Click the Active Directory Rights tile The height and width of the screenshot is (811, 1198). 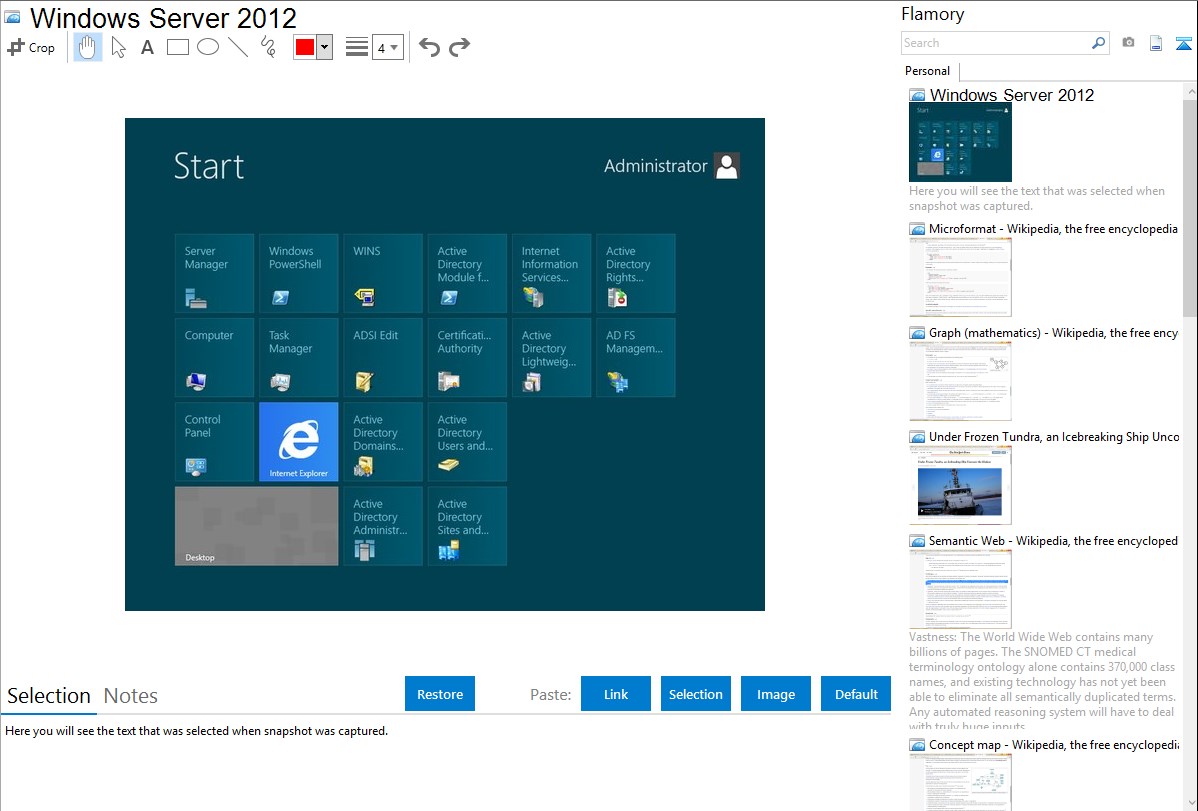coord(636,274)
